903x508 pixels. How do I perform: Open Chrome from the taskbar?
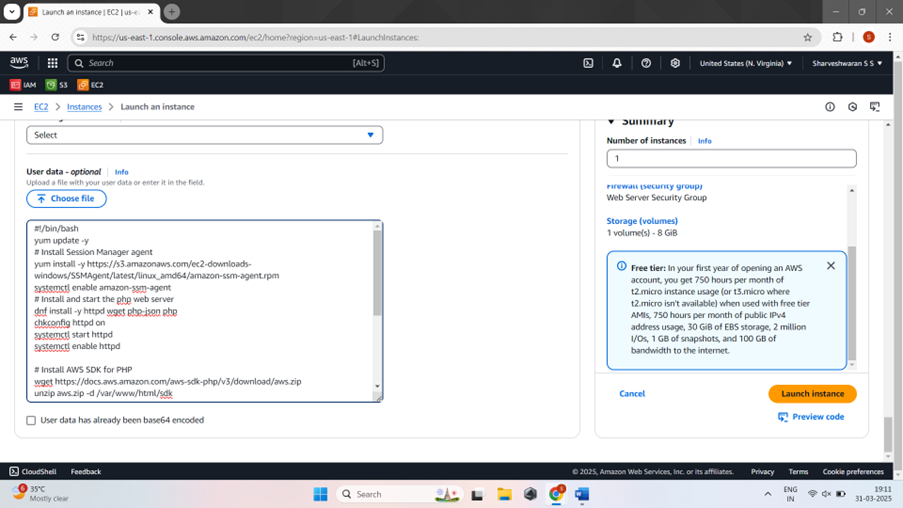pos(556,494)
